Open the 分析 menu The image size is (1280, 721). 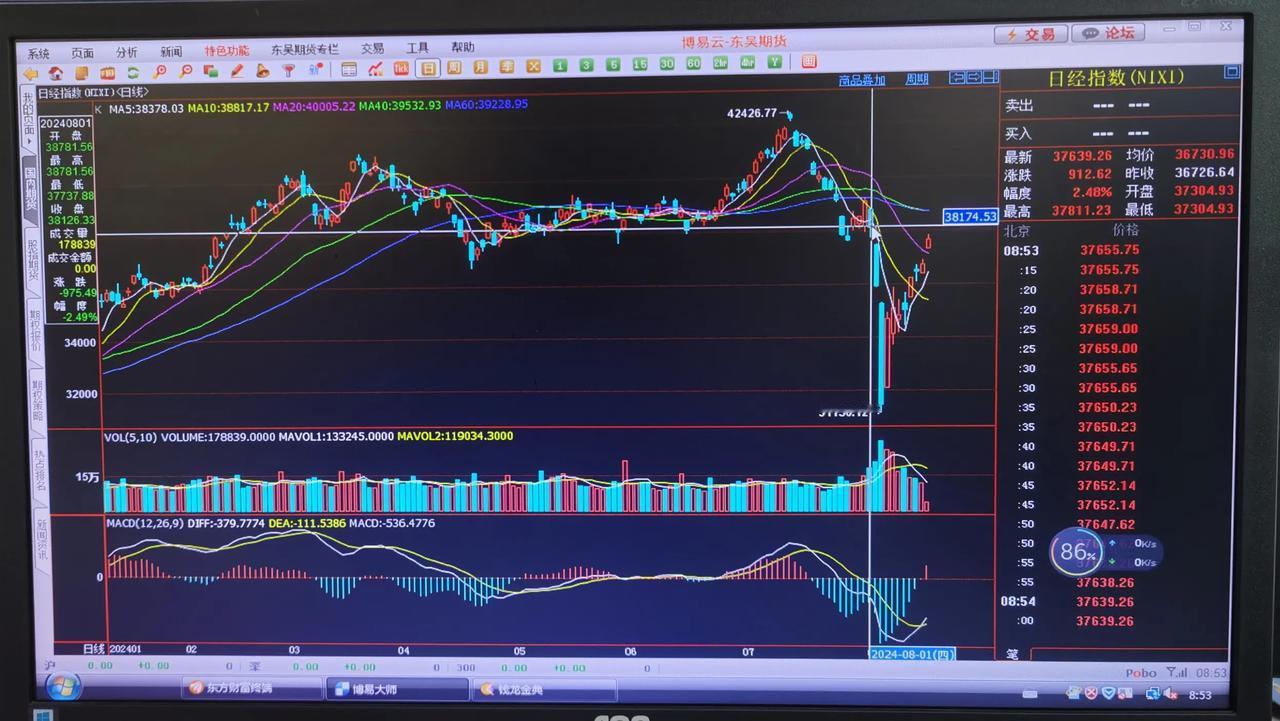127,52
